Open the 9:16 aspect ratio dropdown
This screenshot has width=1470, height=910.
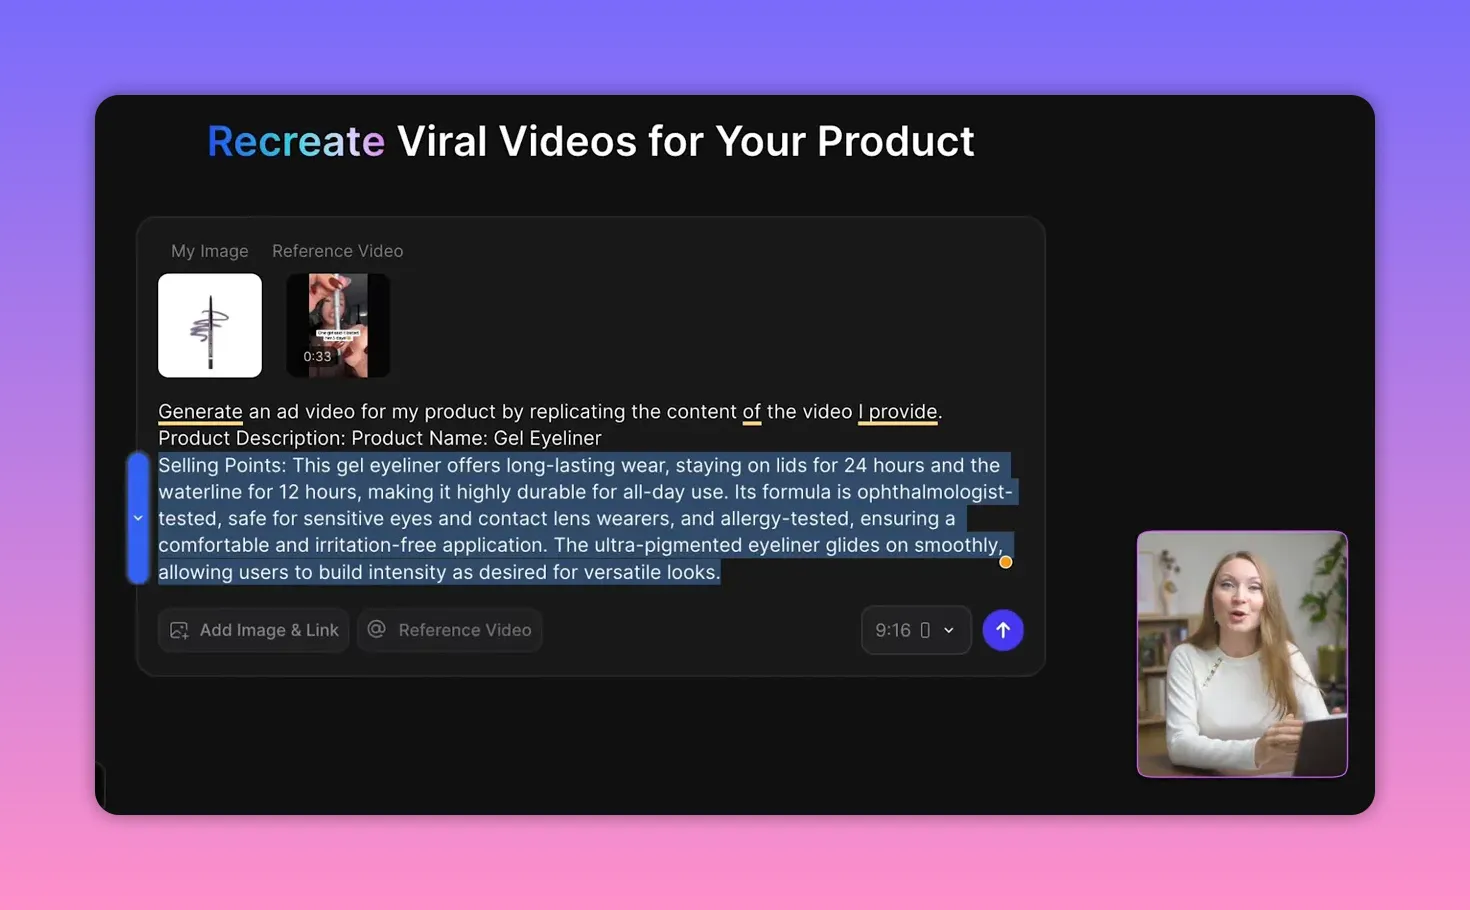tap(915, 630)
